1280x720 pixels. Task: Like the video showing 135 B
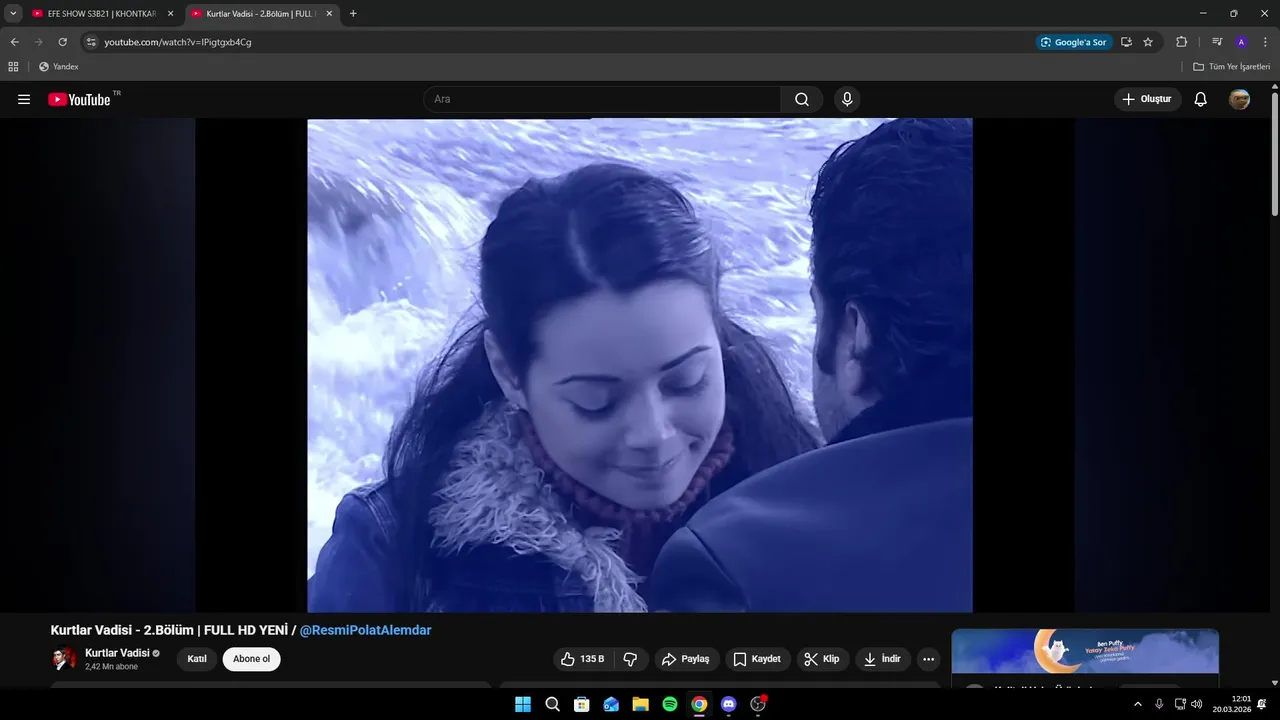point(583,659)
